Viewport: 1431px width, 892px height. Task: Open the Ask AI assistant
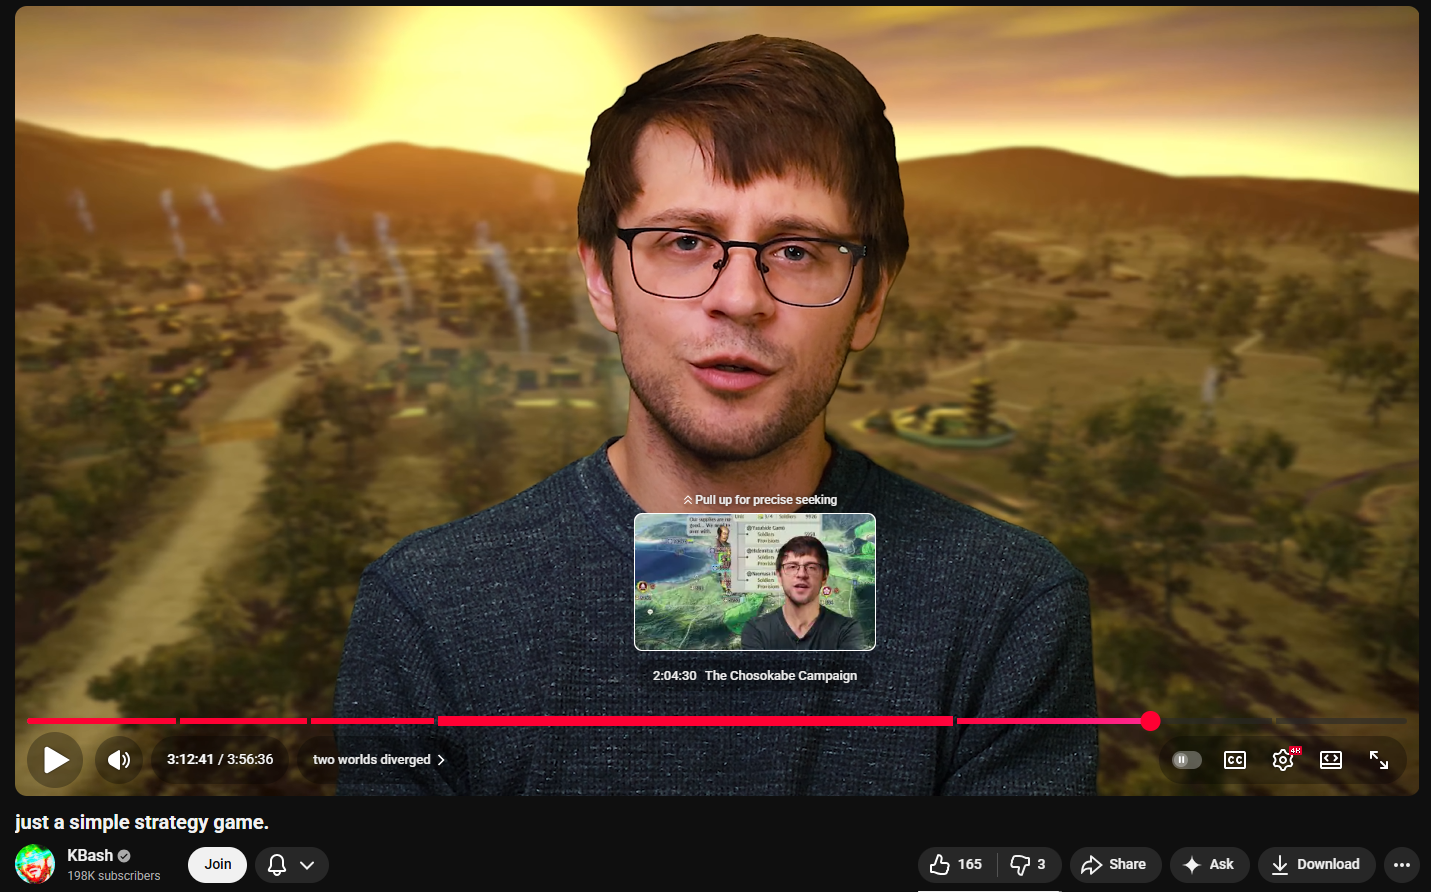pos(1209,865)
